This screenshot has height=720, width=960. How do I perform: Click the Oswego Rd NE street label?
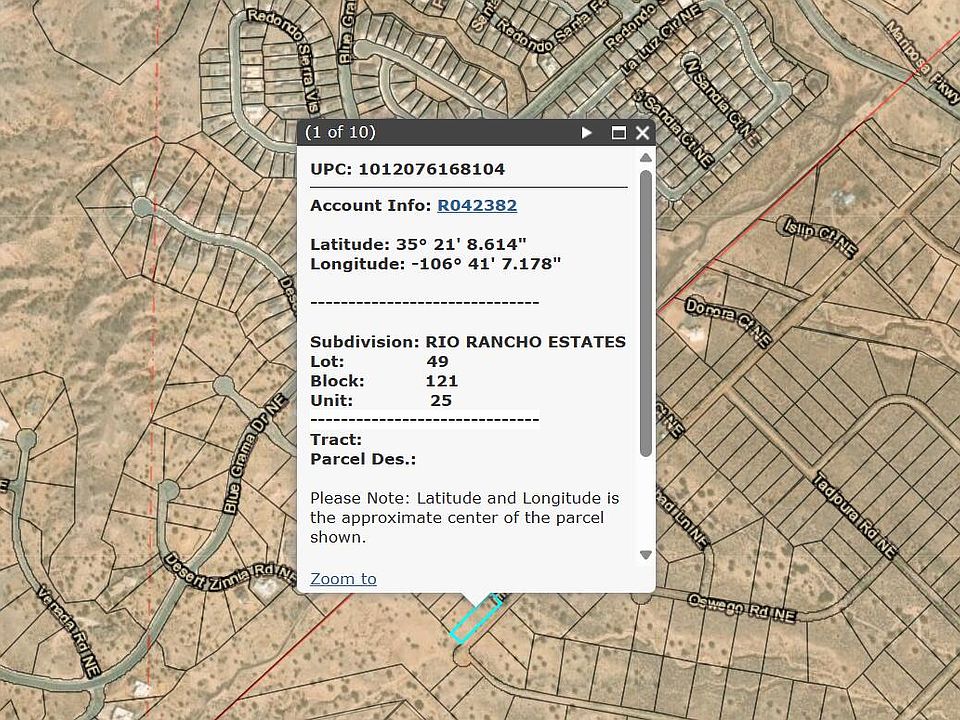(x=741, y=607)
